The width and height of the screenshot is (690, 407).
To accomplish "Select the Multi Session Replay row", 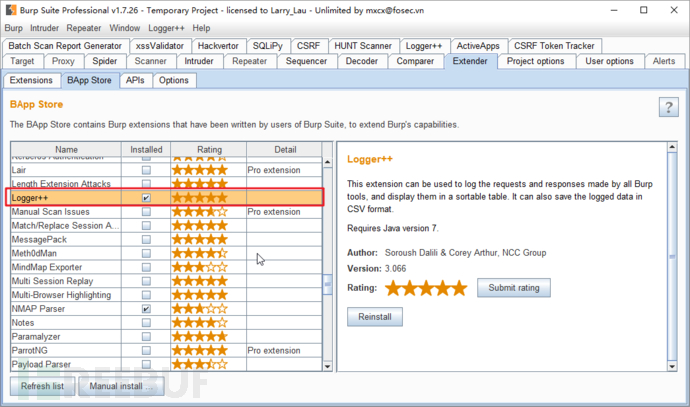I will click(x=167, y=281).
